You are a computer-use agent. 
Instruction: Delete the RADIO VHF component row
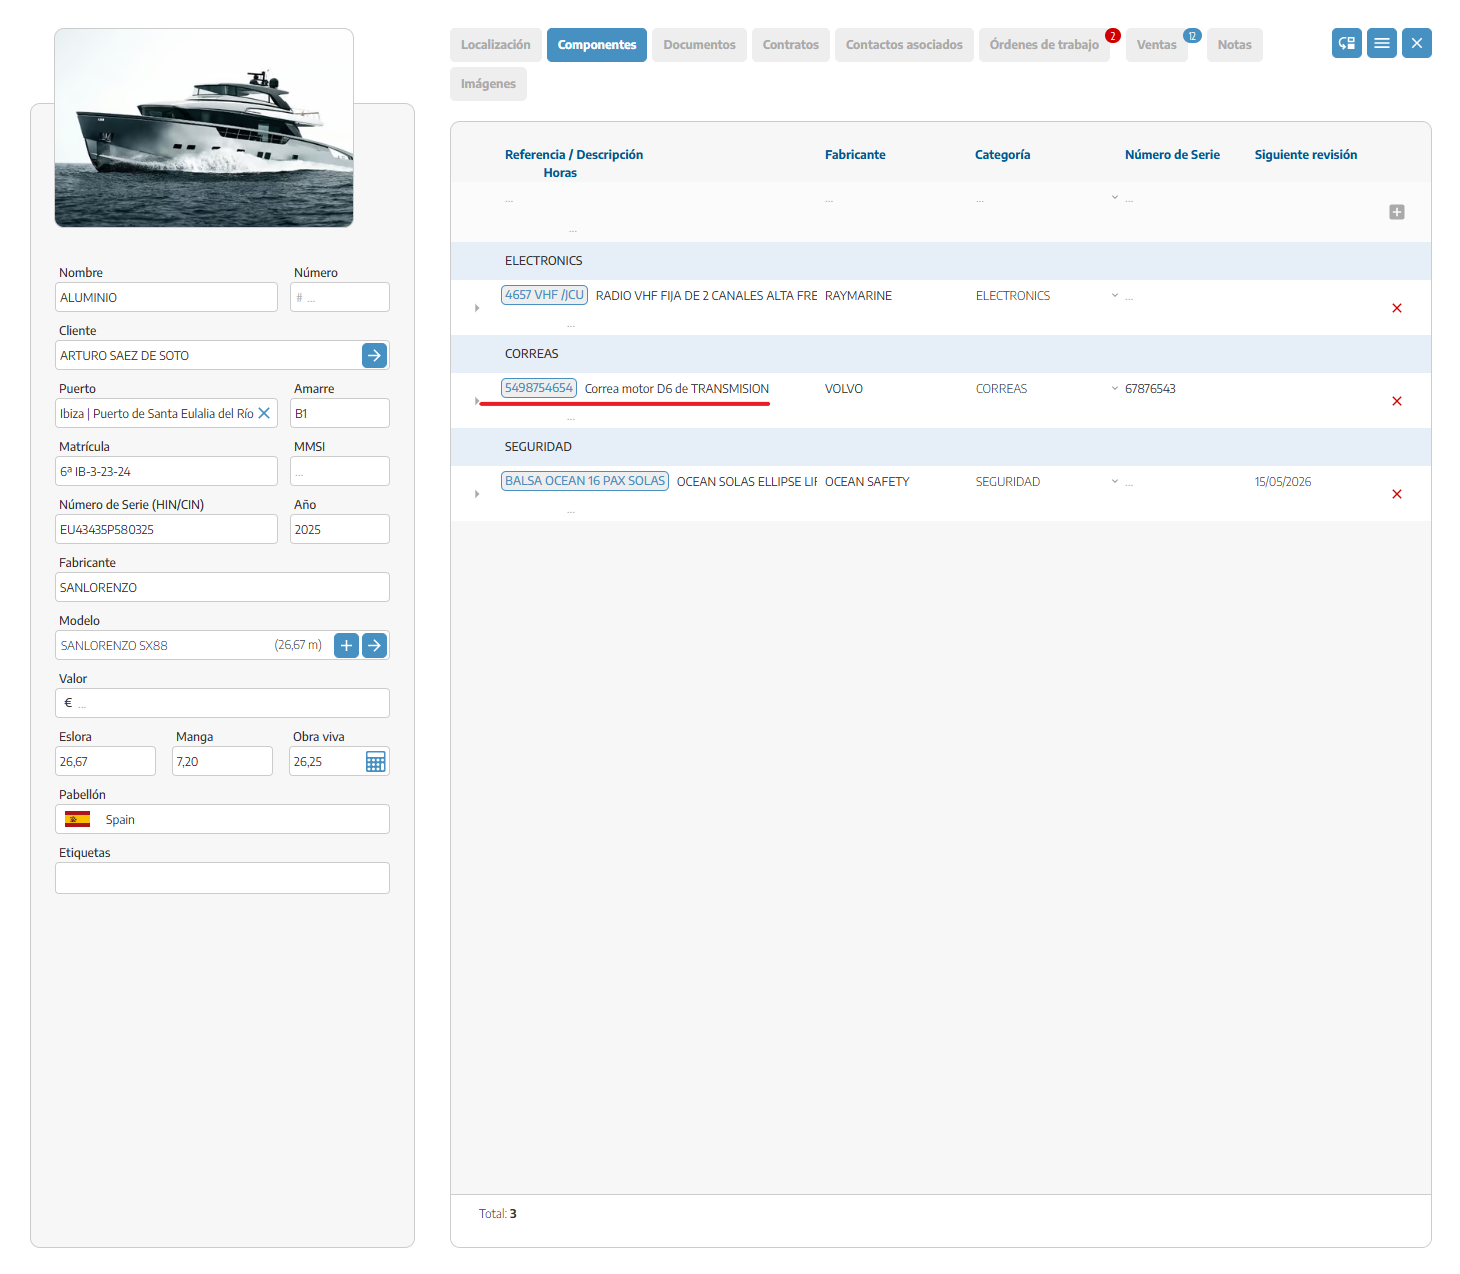(1397, 308)
